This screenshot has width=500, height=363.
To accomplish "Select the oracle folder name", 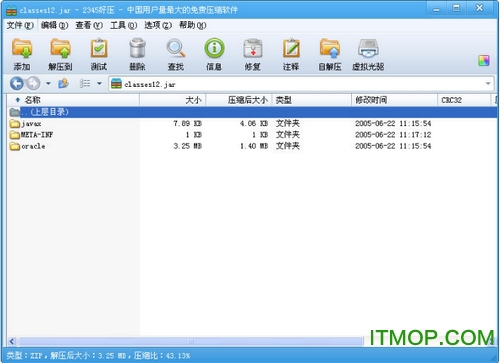I will [33, 146].
